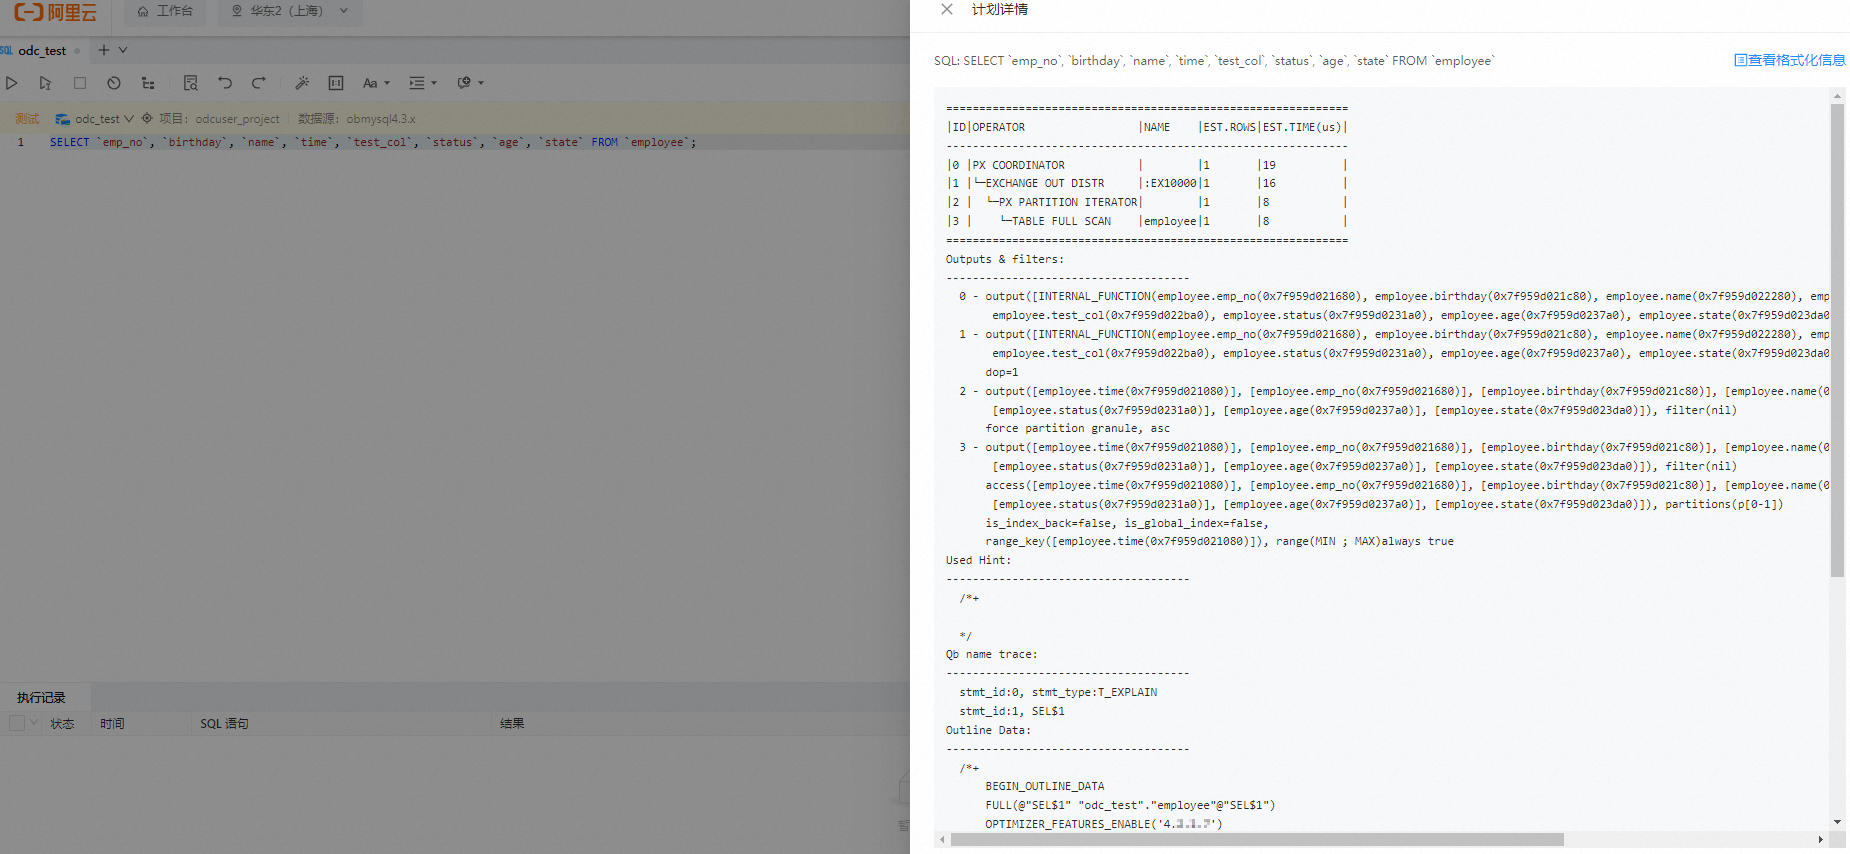The width and height of the screenshot is (1850, 854).
Task: Open the odc_test database selector
Action: pos(95,119)
